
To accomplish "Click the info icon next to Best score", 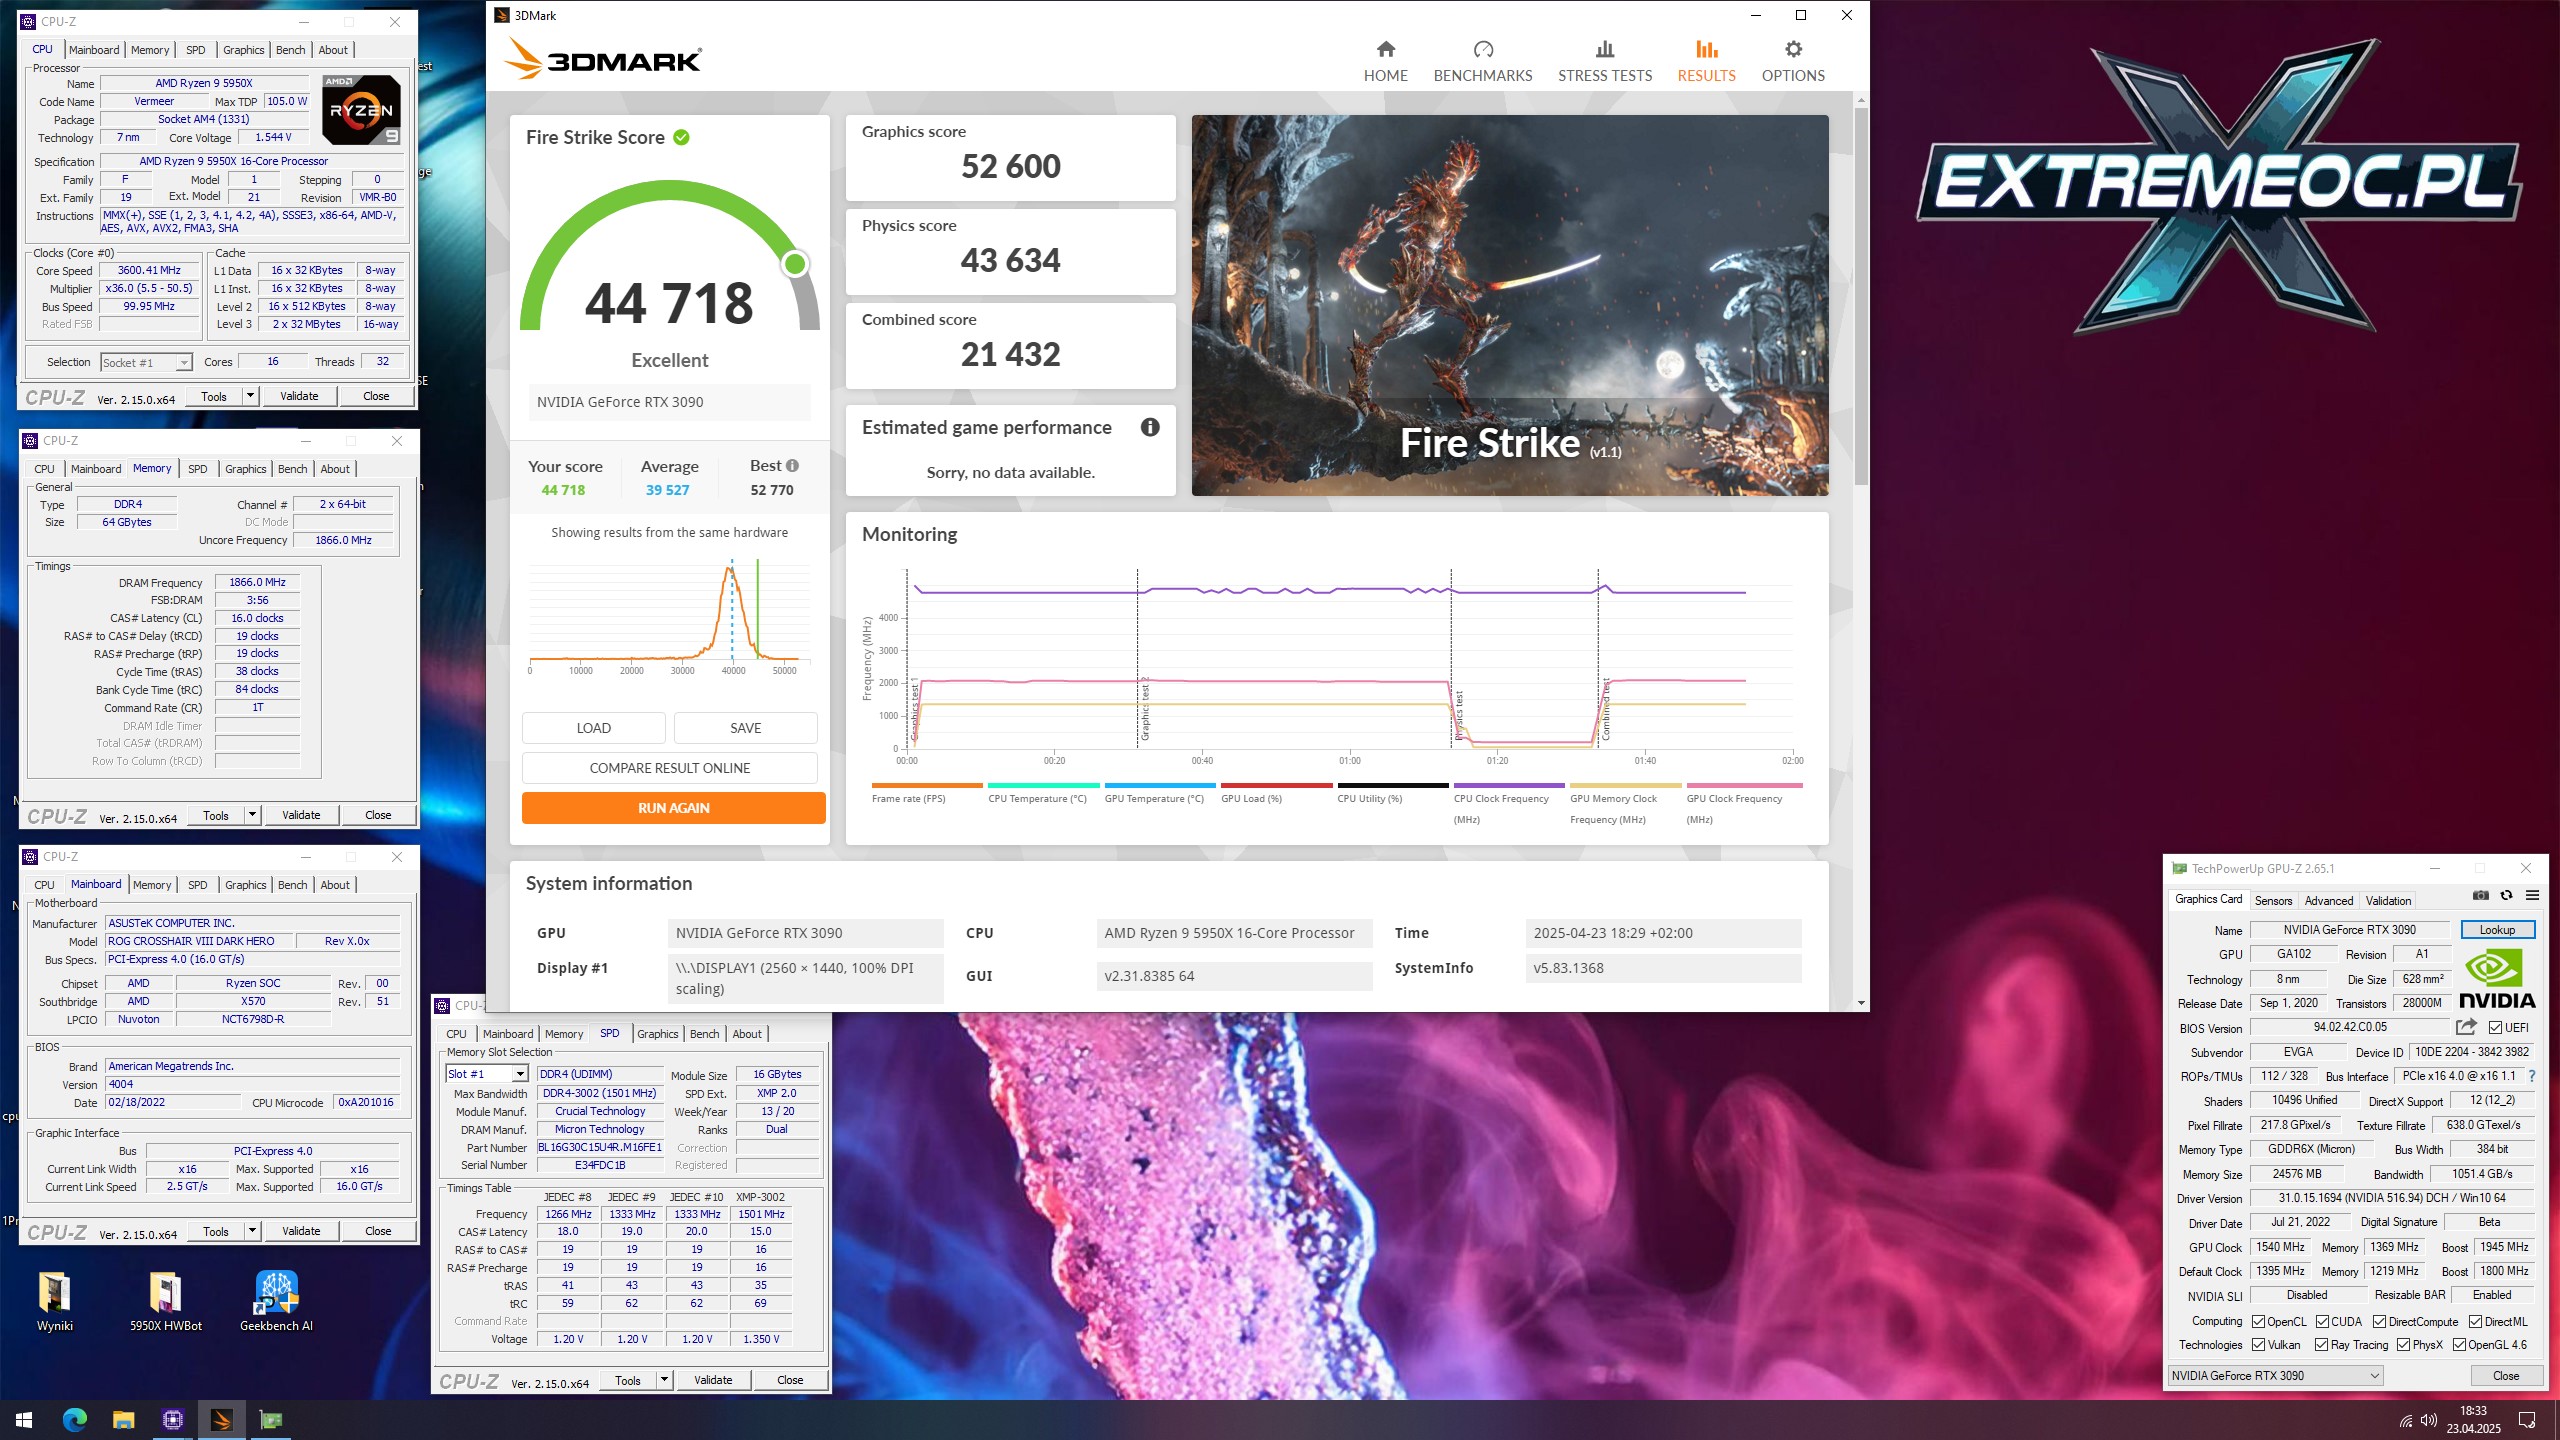I will [792, 465].
